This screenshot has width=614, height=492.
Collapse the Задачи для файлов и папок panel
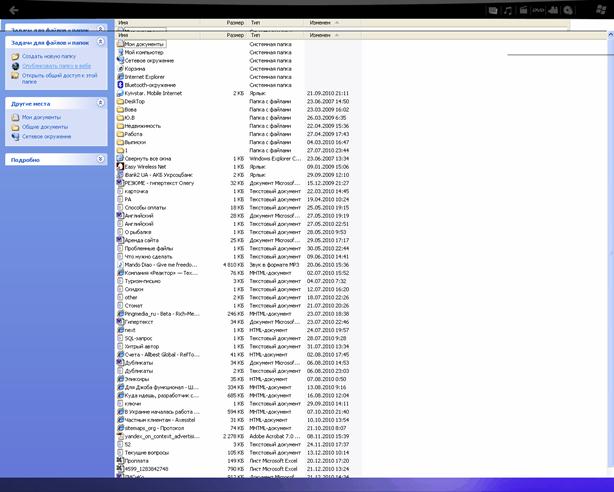click(x=101, y=42)
